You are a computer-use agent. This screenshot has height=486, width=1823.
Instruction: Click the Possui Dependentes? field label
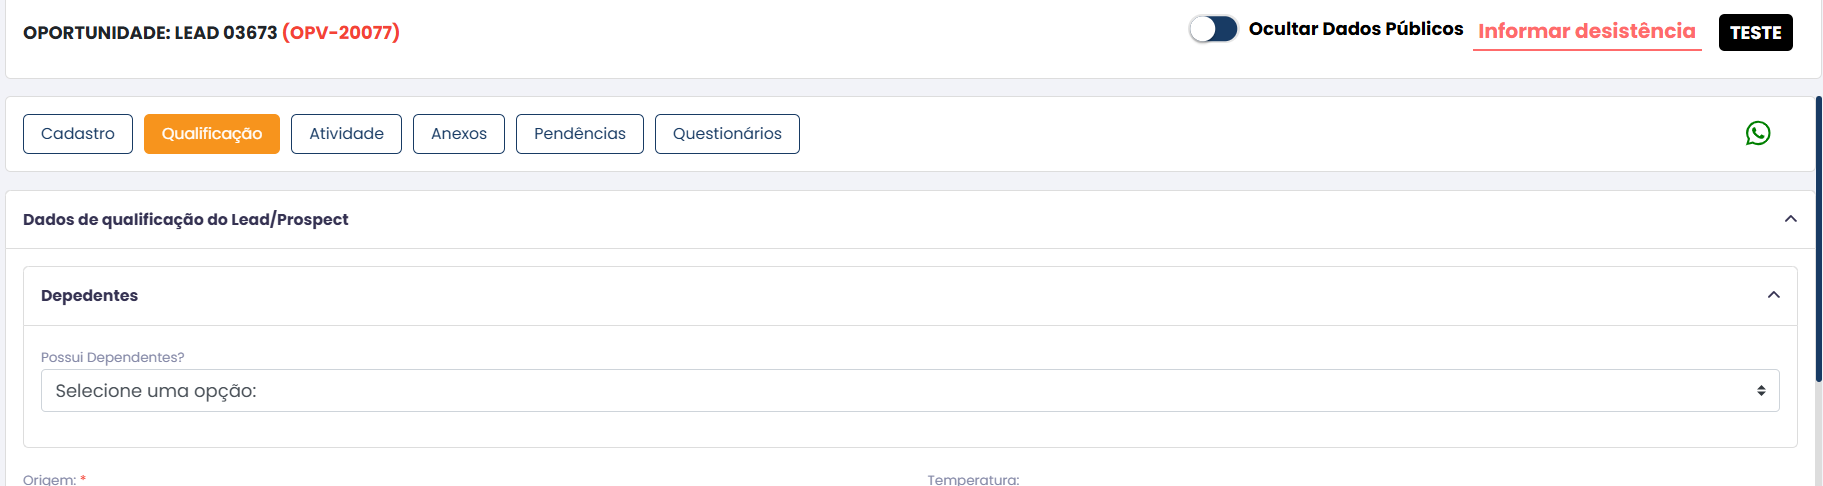pos(113,357)
